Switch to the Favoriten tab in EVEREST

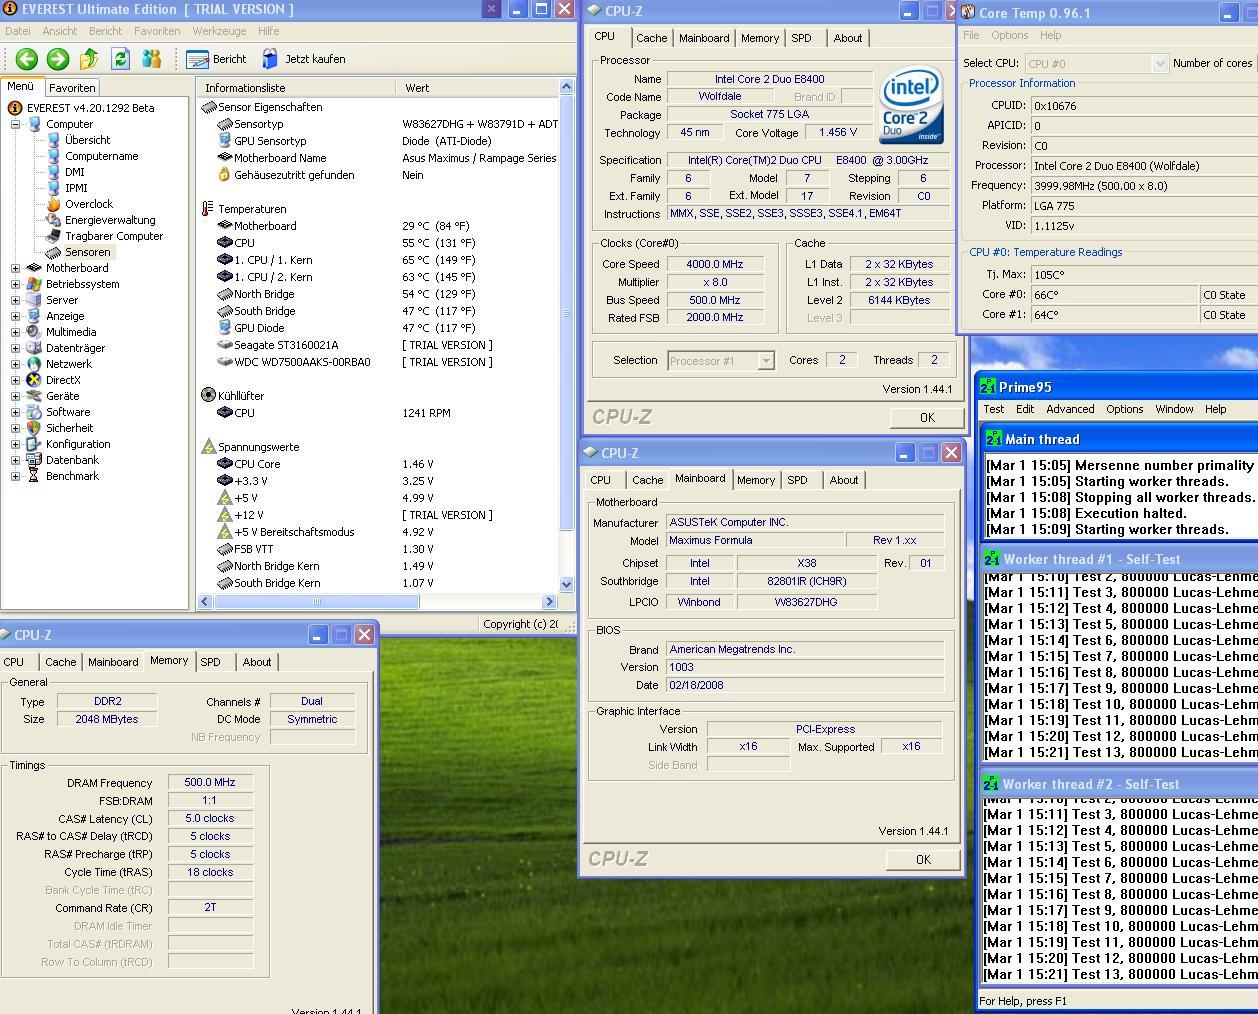point(72,87)
